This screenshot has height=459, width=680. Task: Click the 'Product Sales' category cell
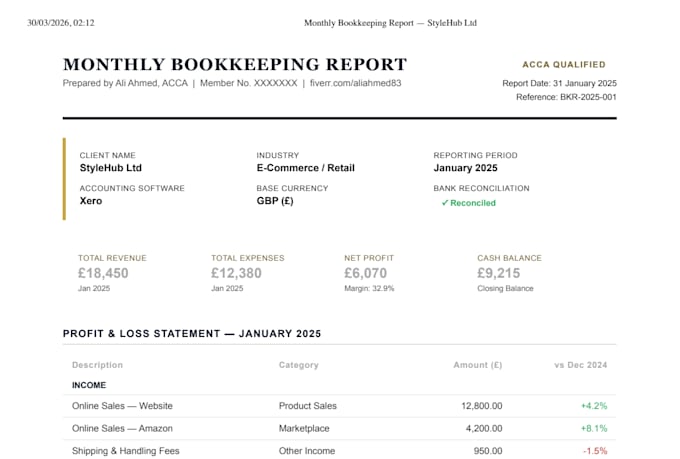[x=307, y=406]
